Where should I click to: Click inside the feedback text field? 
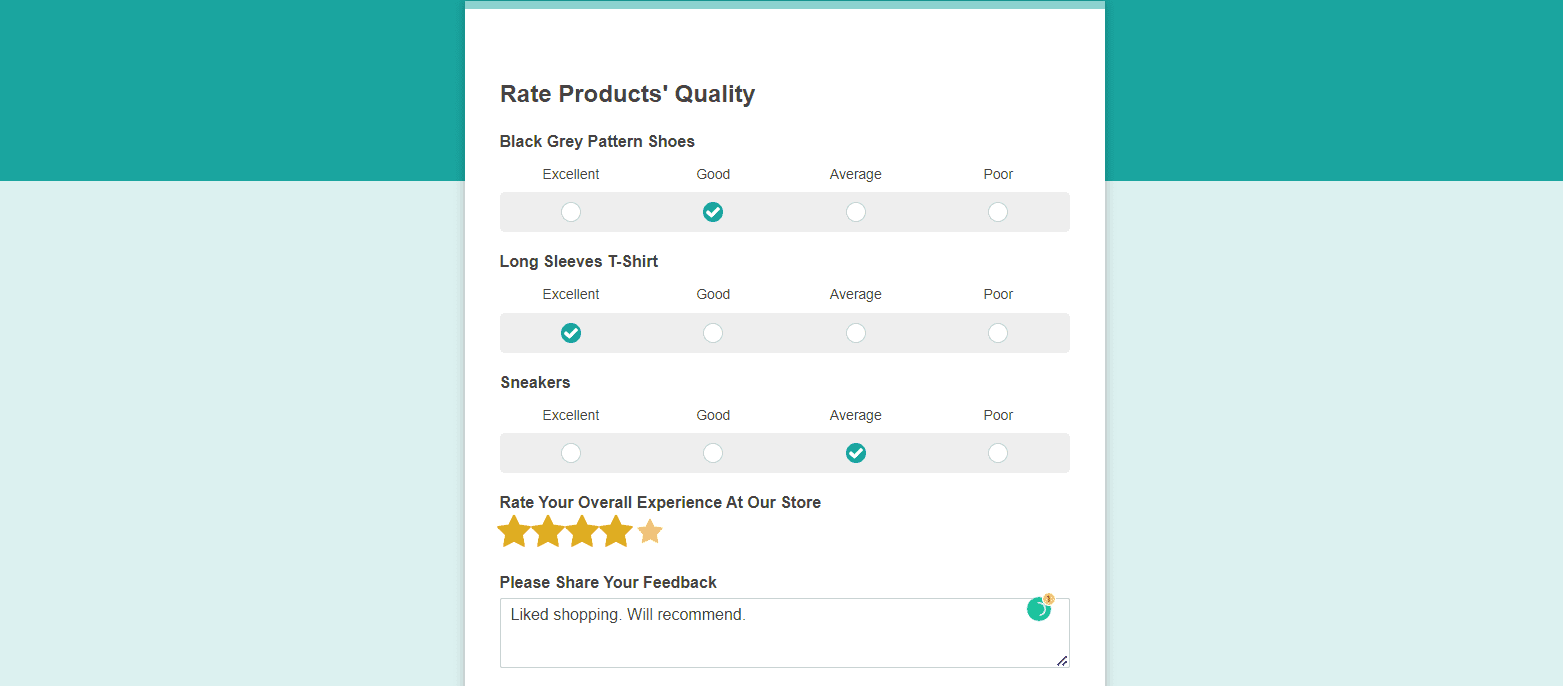coord(760,640)
